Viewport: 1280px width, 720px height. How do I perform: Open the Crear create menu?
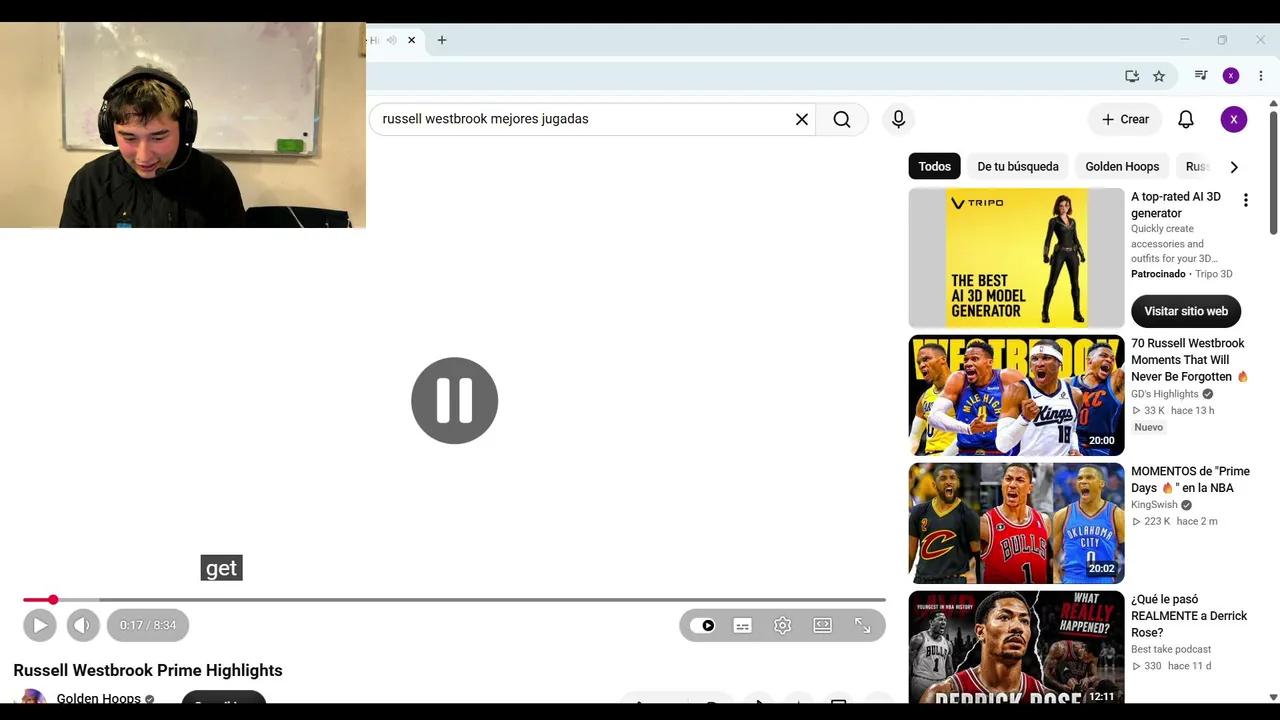pos(1125,119)
